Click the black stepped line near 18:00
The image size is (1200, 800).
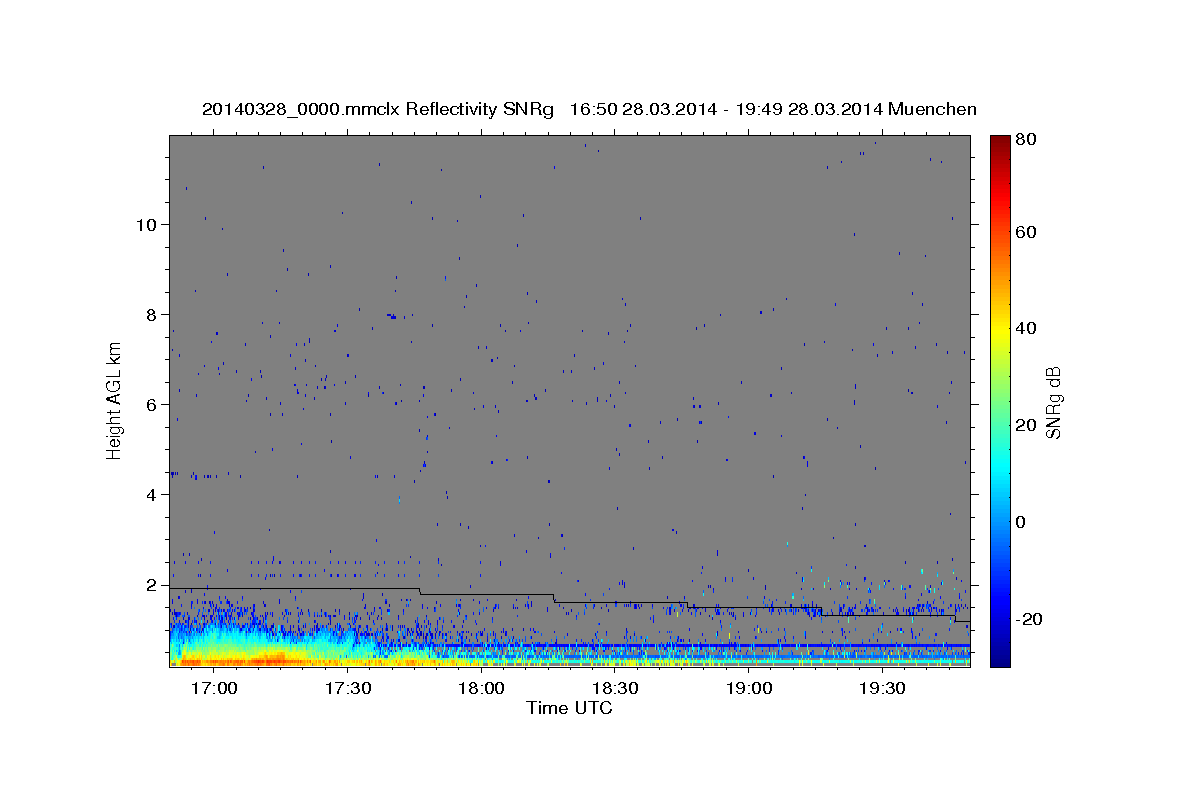coord(485,594)
